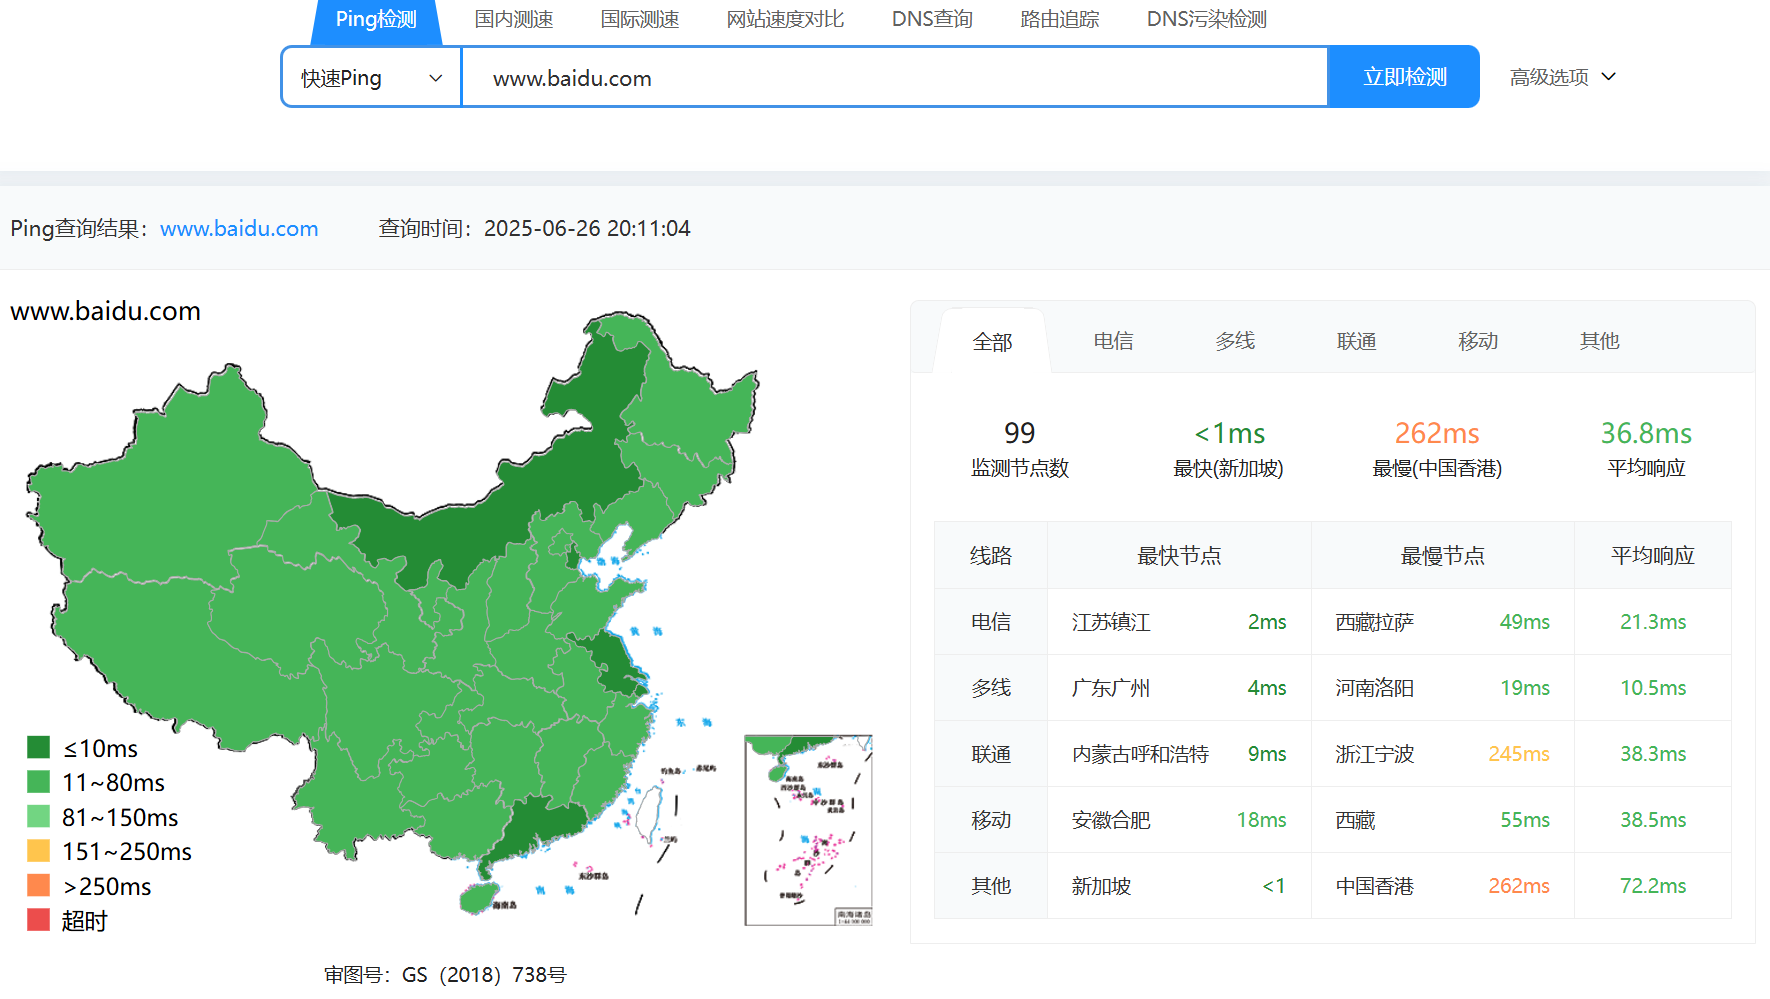
Task: Click the 151~250ms yellow legend swatch
Action: pyautogui.click(x=39, y=851)
